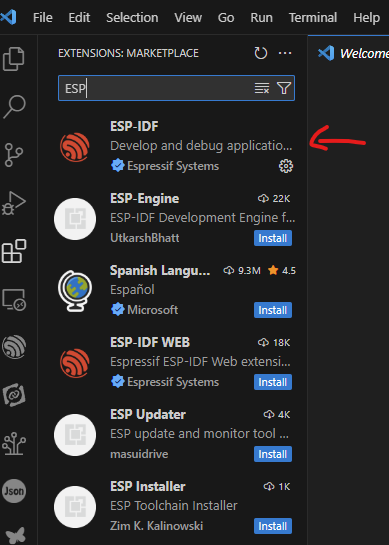Install the ESP-Engine extension

273,238
